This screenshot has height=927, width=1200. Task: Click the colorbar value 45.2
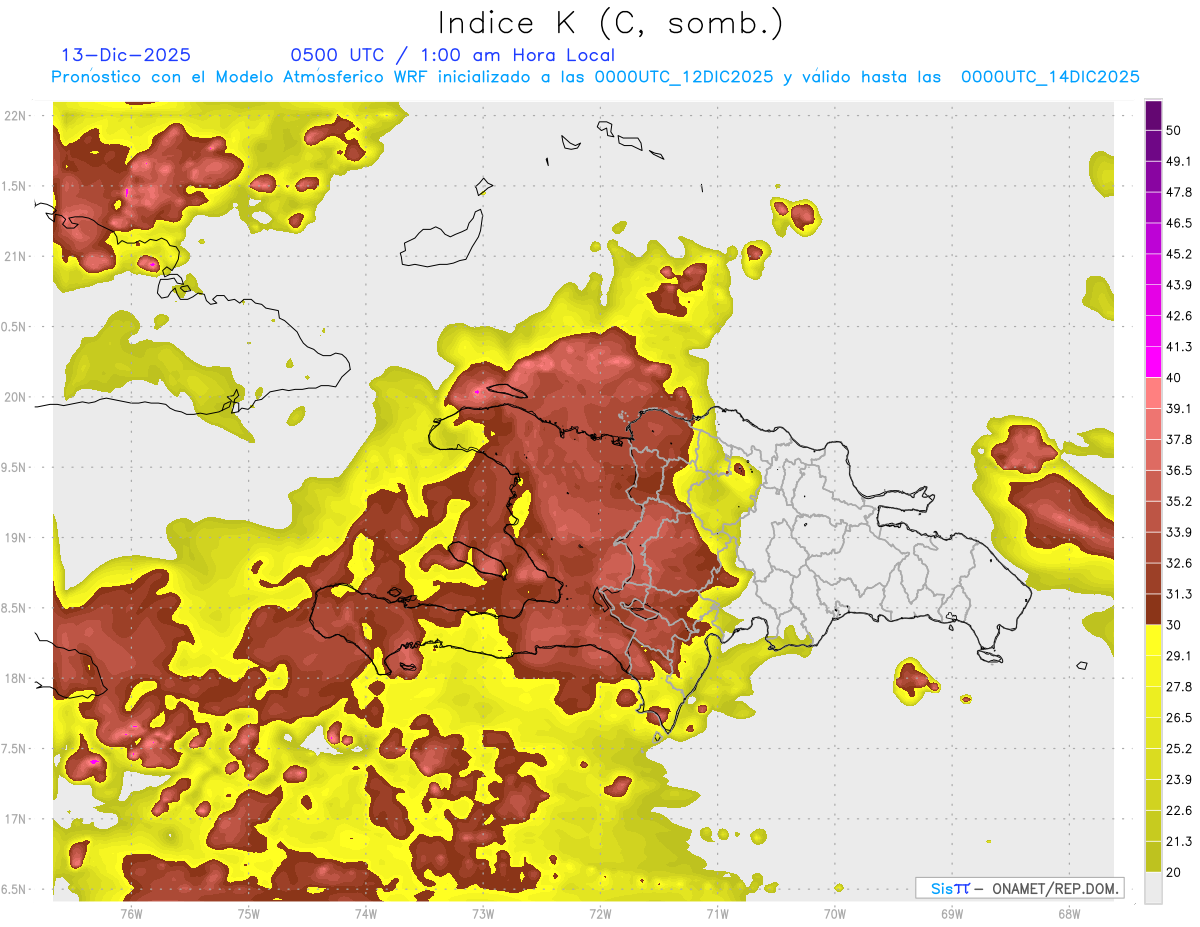pyautogui.click(x=1179, y=254)
